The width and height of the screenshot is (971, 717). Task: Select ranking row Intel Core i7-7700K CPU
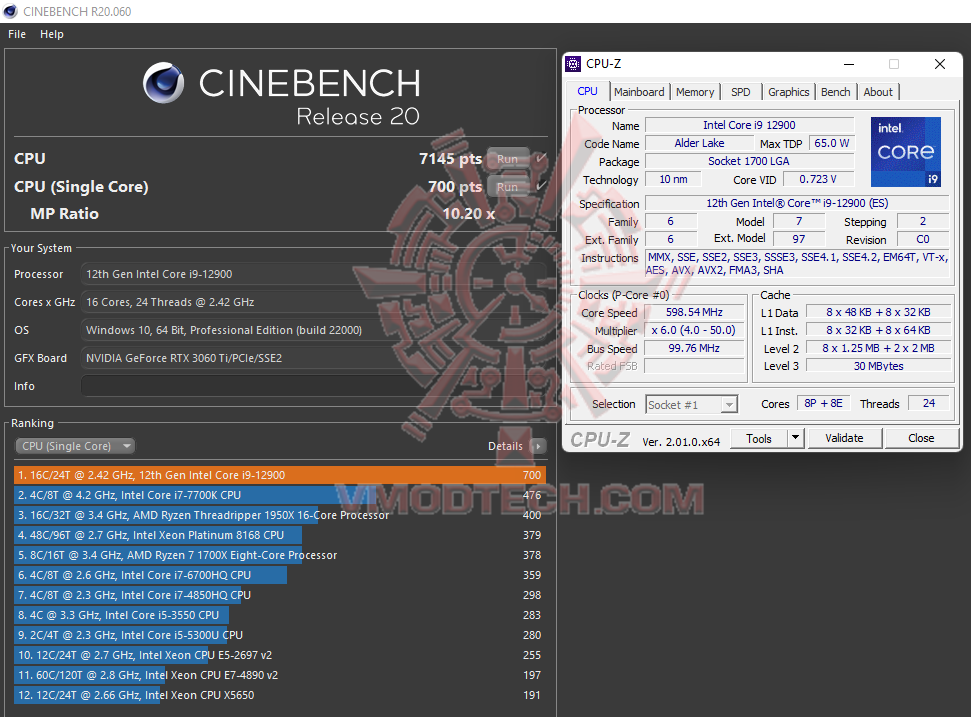(280, 495)
